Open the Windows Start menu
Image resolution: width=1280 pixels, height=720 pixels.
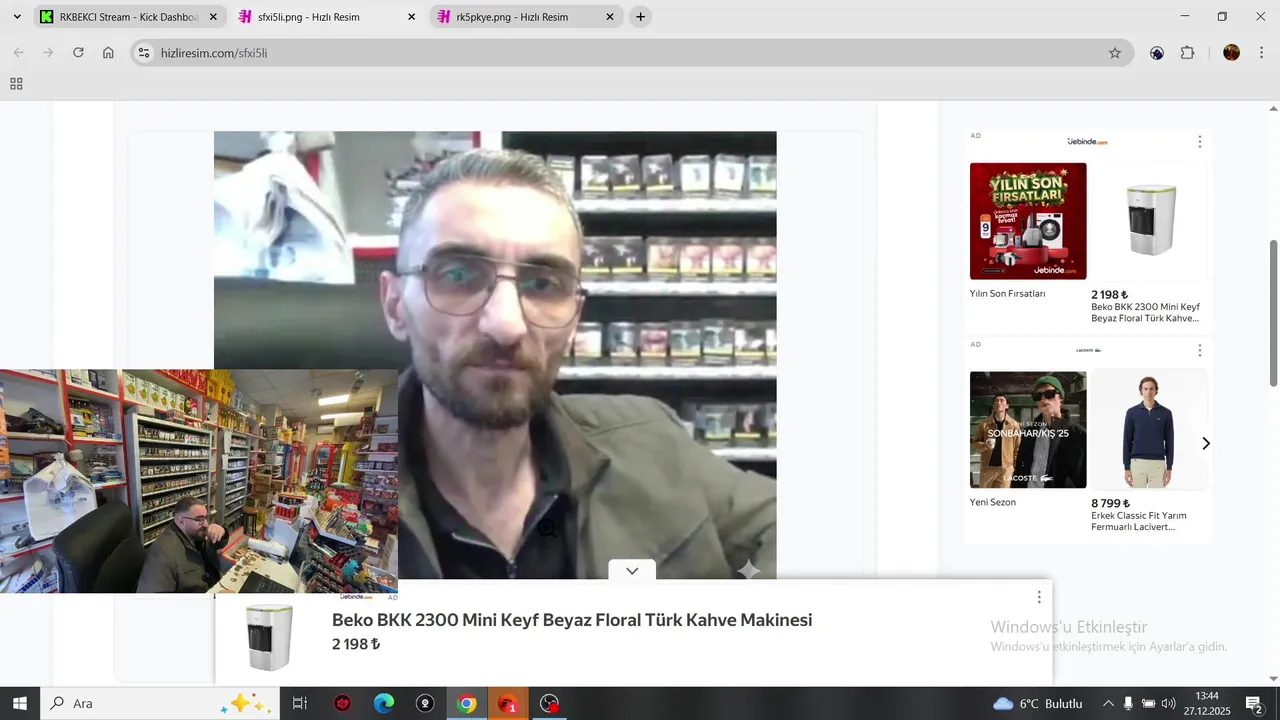(19, 703)
